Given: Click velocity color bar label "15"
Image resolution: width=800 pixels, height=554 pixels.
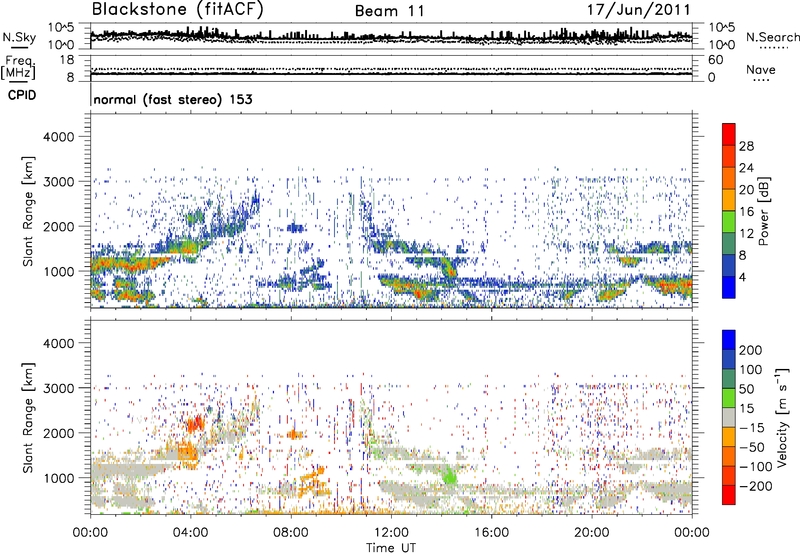Looking at the screenshot, I should (x=746, y=408).
